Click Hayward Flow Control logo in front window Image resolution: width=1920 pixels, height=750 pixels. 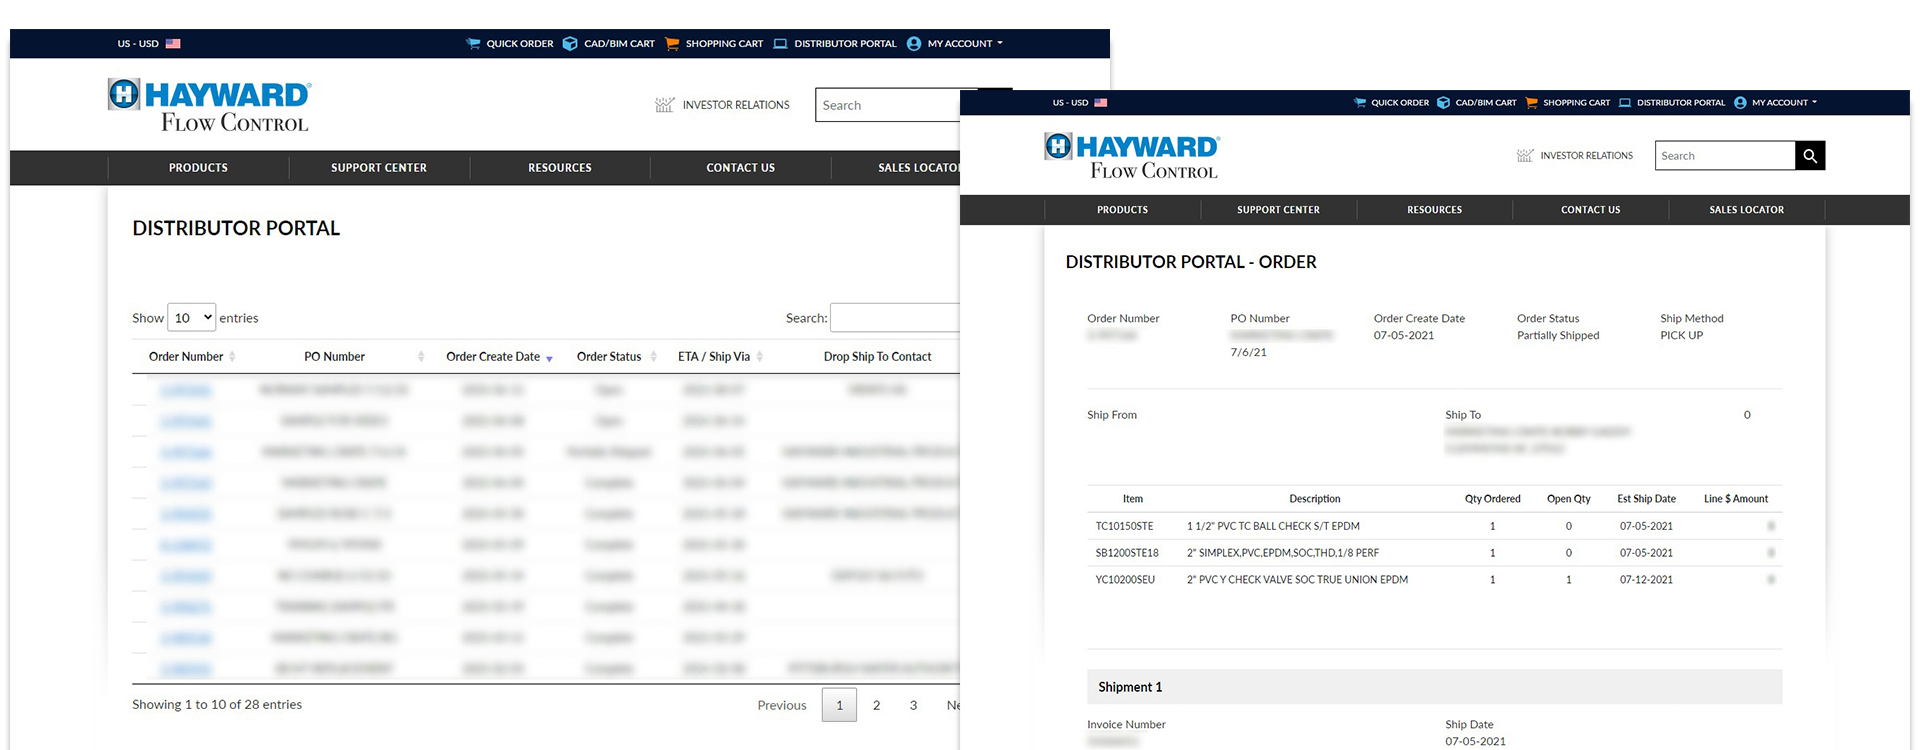1132,156
